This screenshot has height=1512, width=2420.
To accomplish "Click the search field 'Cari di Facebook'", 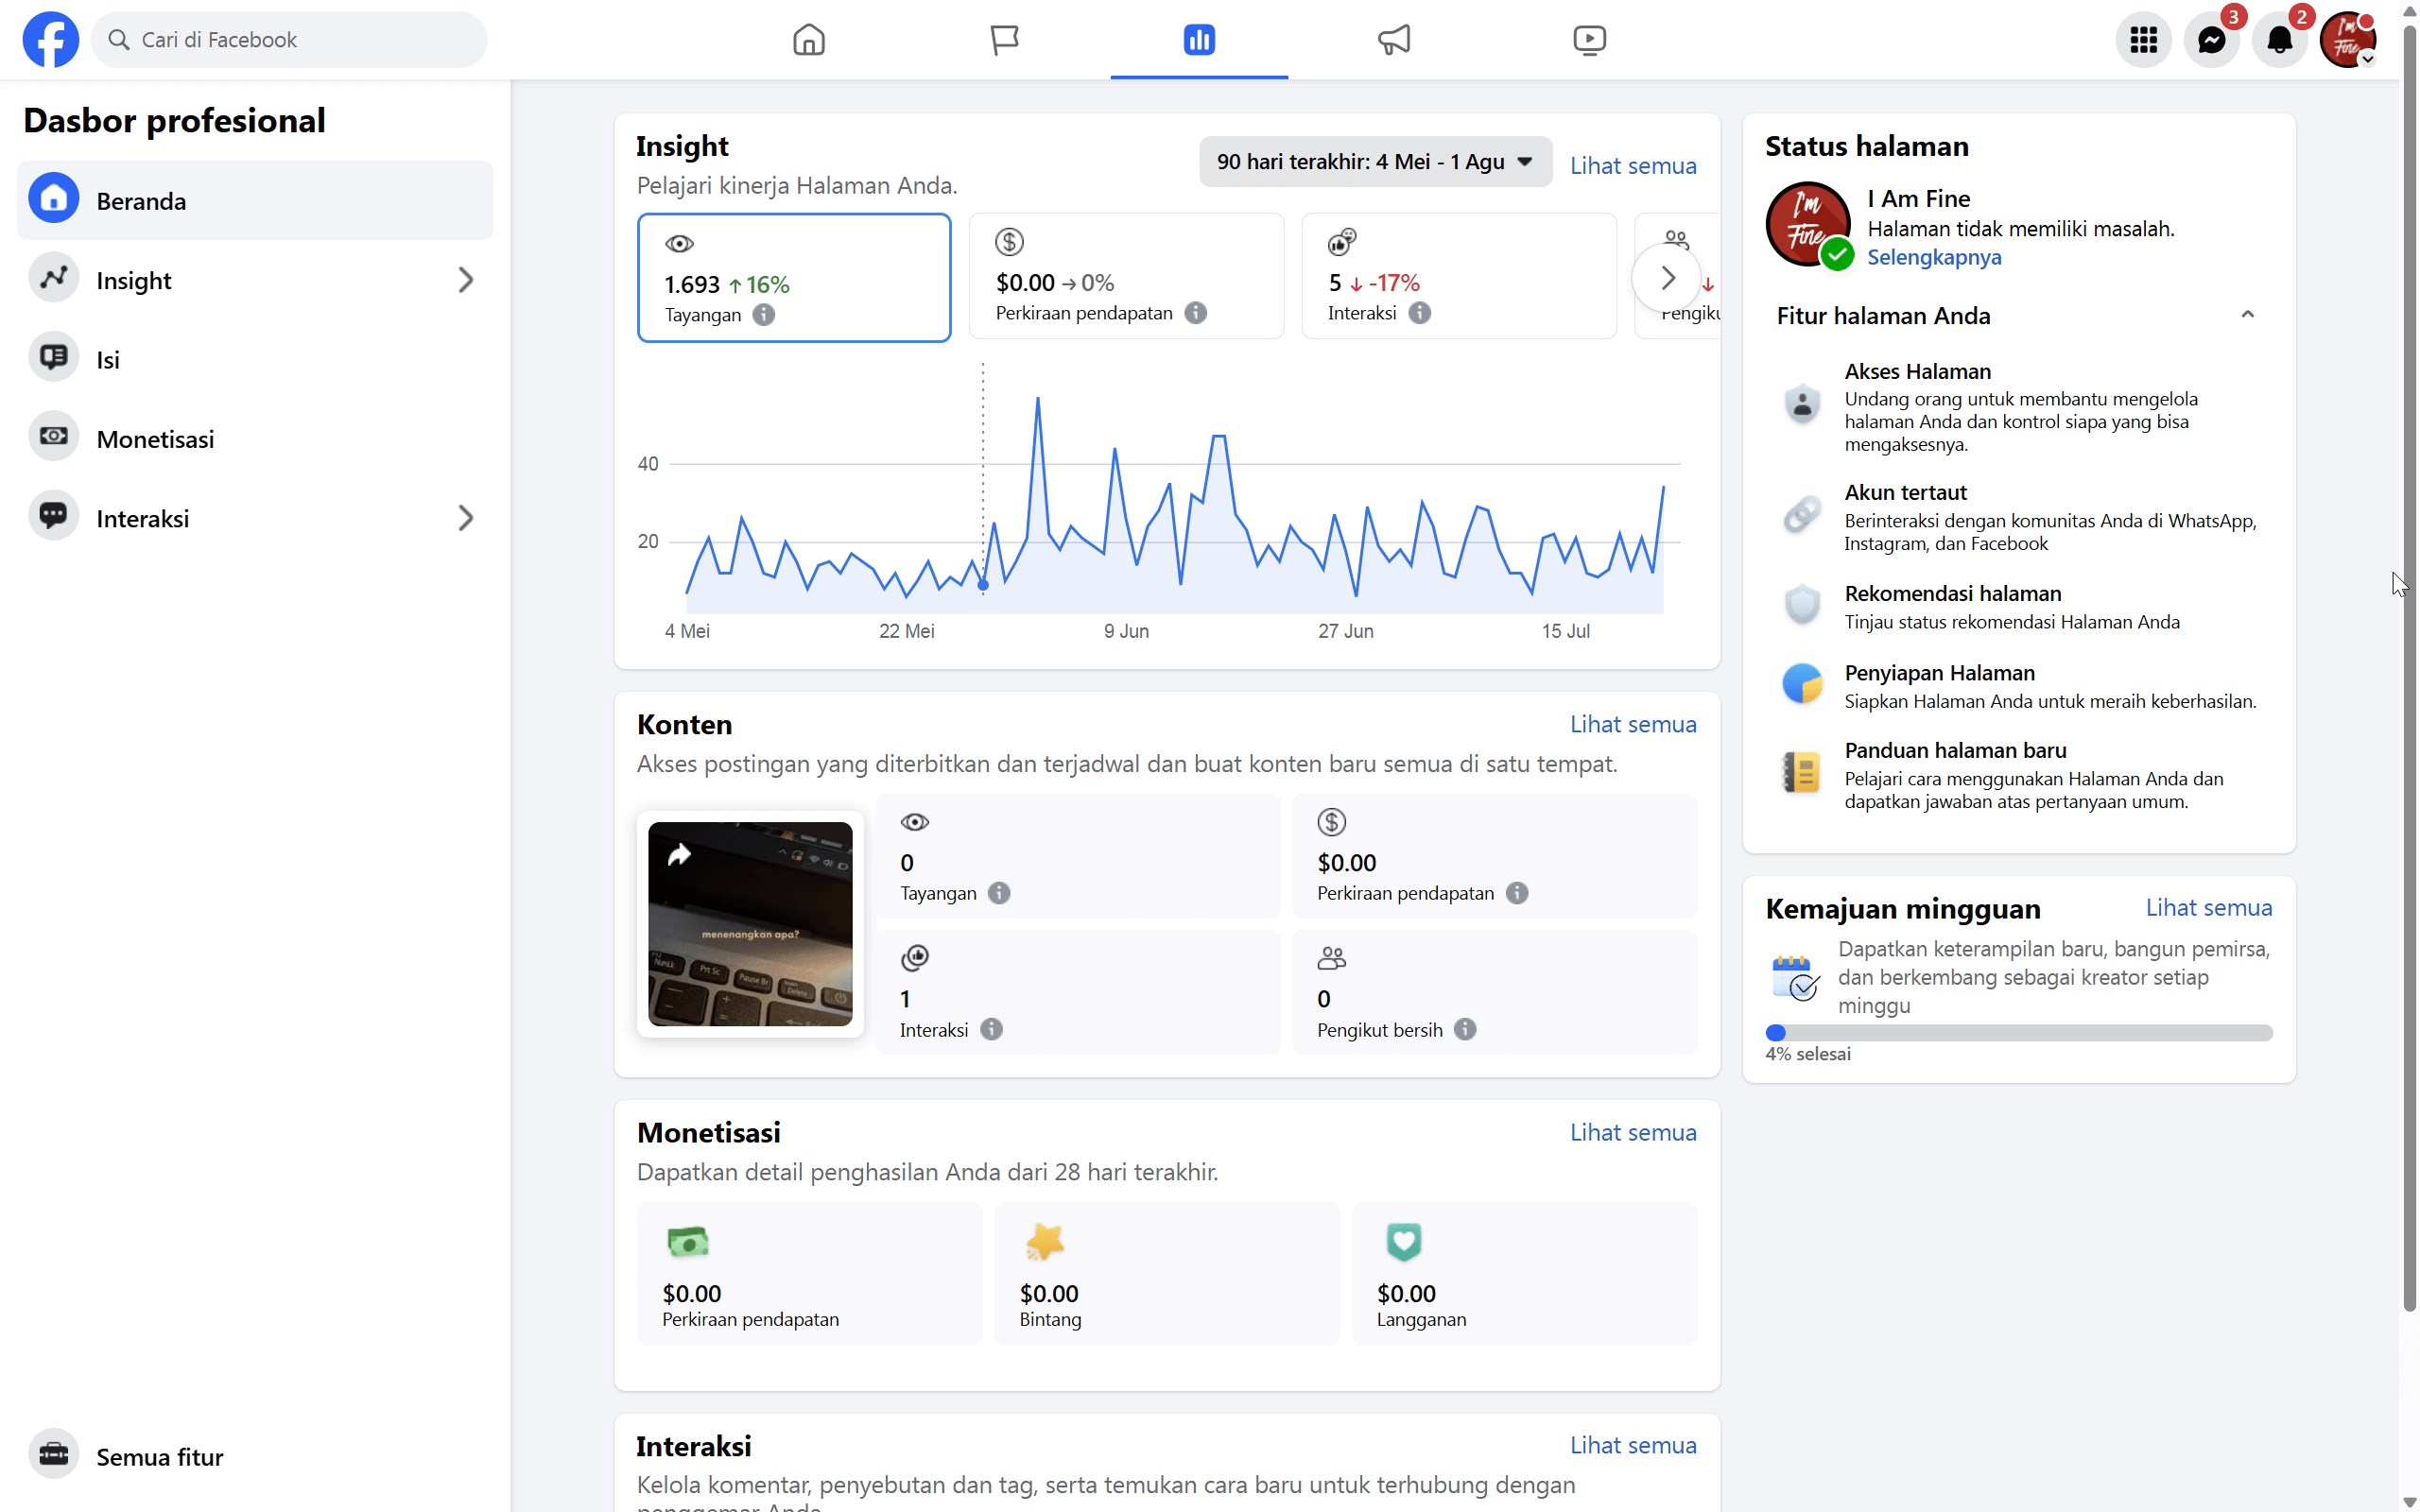I will click(x=288, y=39).
